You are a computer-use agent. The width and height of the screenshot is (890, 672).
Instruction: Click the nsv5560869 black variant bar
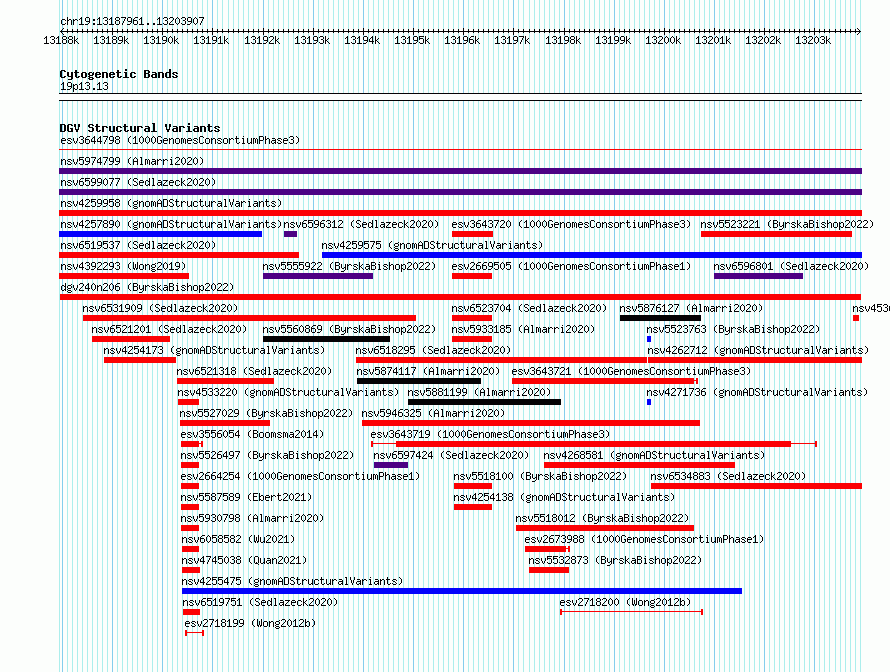click(x=326, y=339)
